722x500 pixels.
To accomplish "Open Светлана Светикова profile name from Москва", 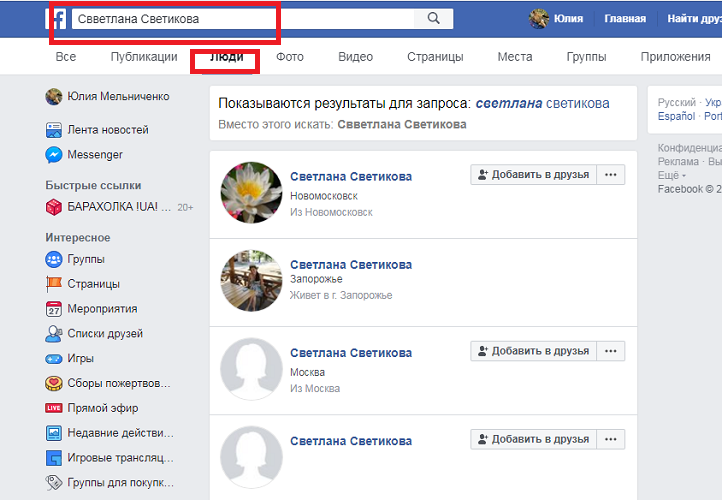I will [x=351, y=353].
